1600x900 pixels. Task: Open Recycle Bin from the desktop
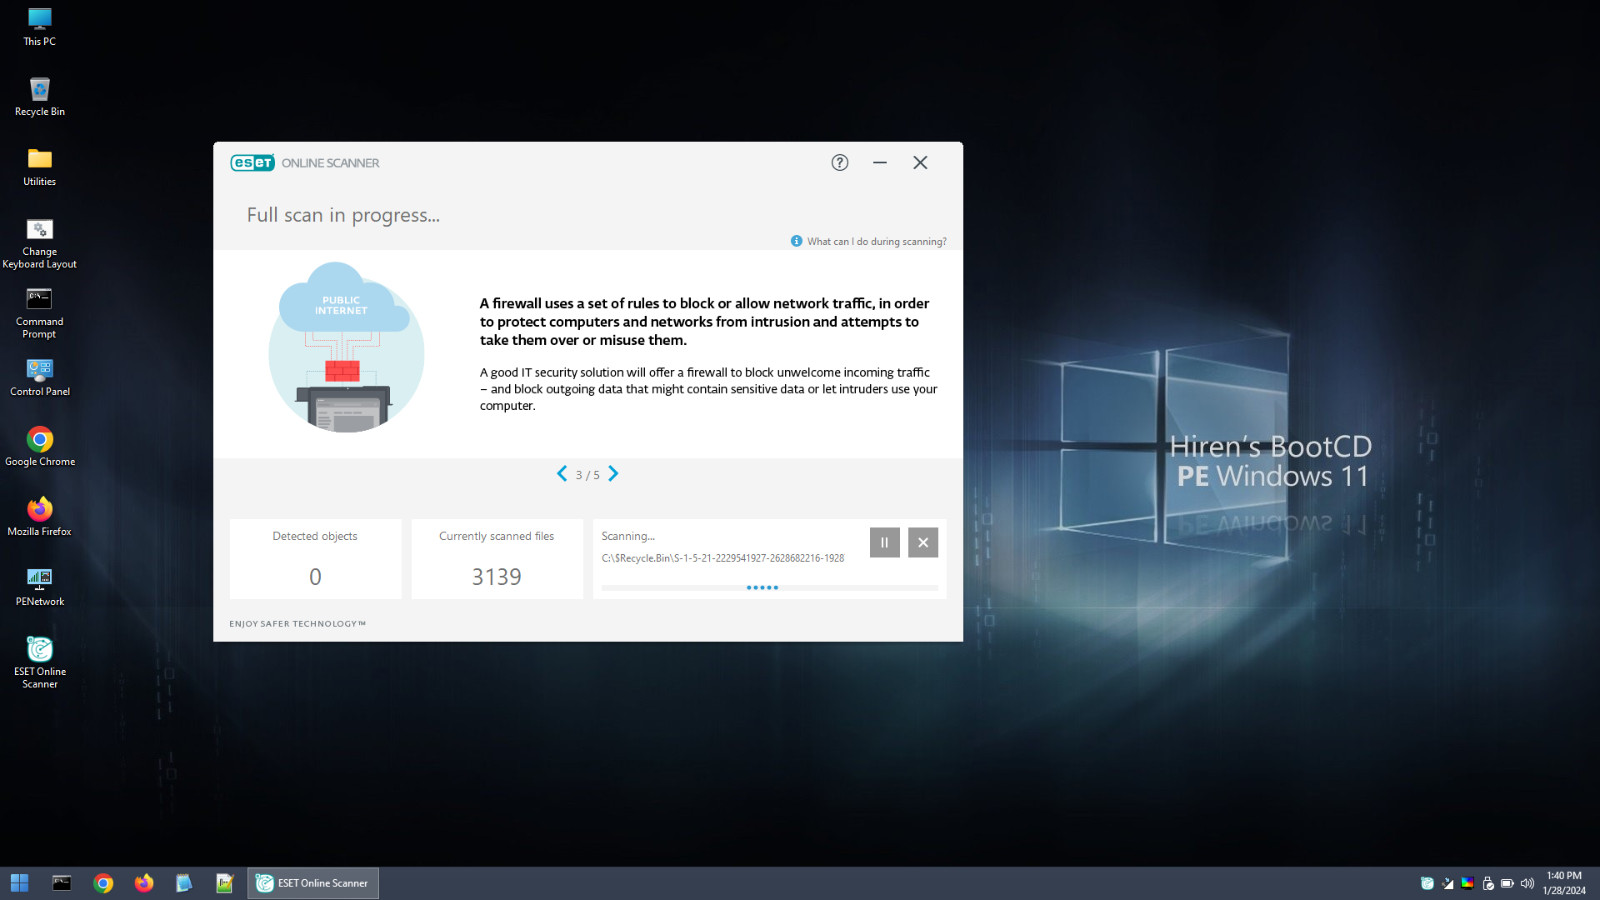click(39, 92)
